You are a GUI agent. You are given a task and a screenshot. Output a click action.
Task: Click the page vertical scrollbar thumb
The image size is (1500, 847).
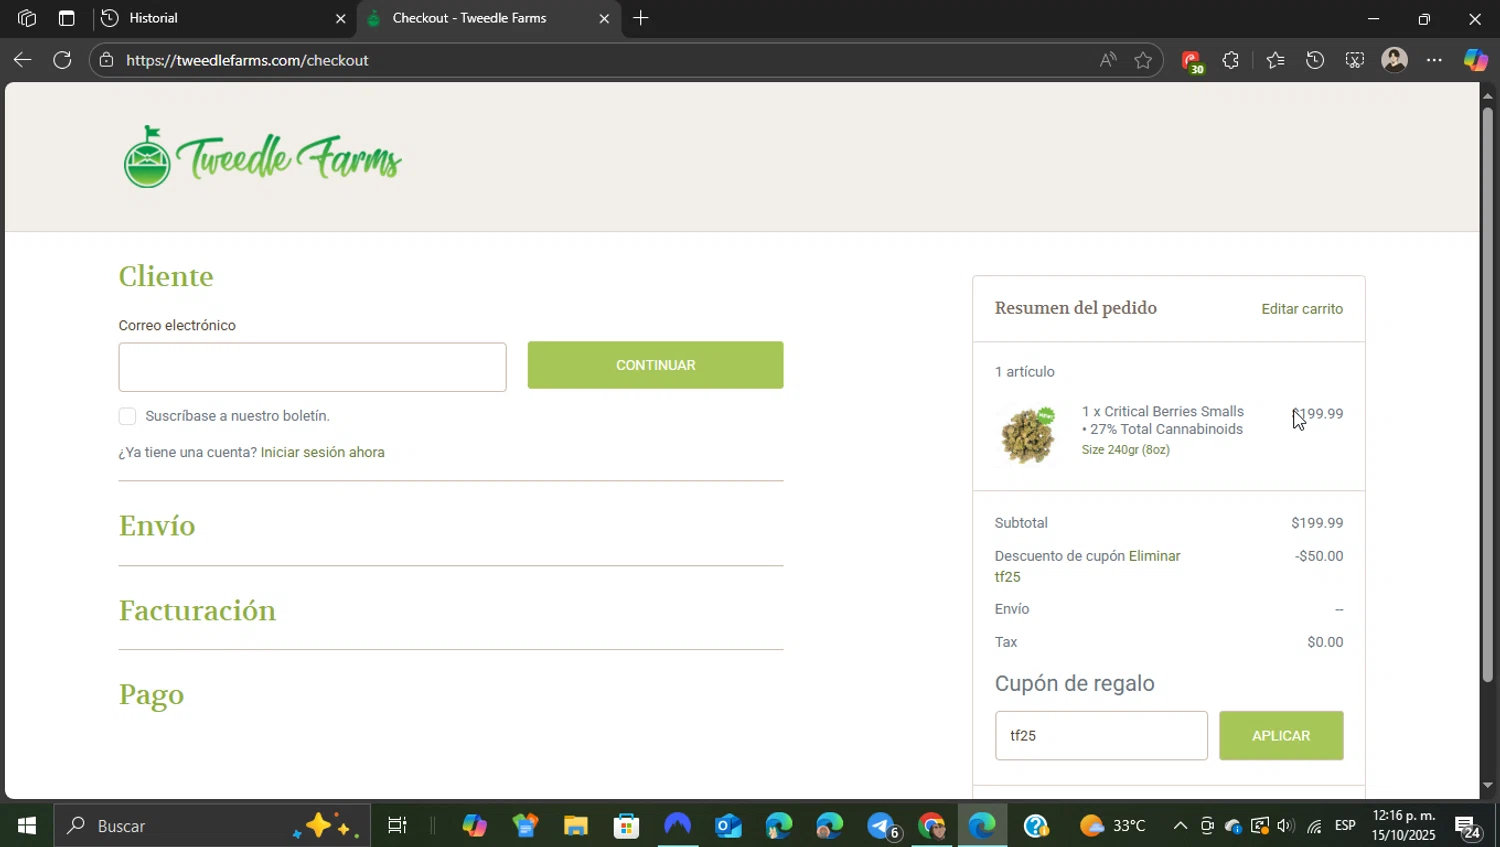click(x=1487, y=395)
